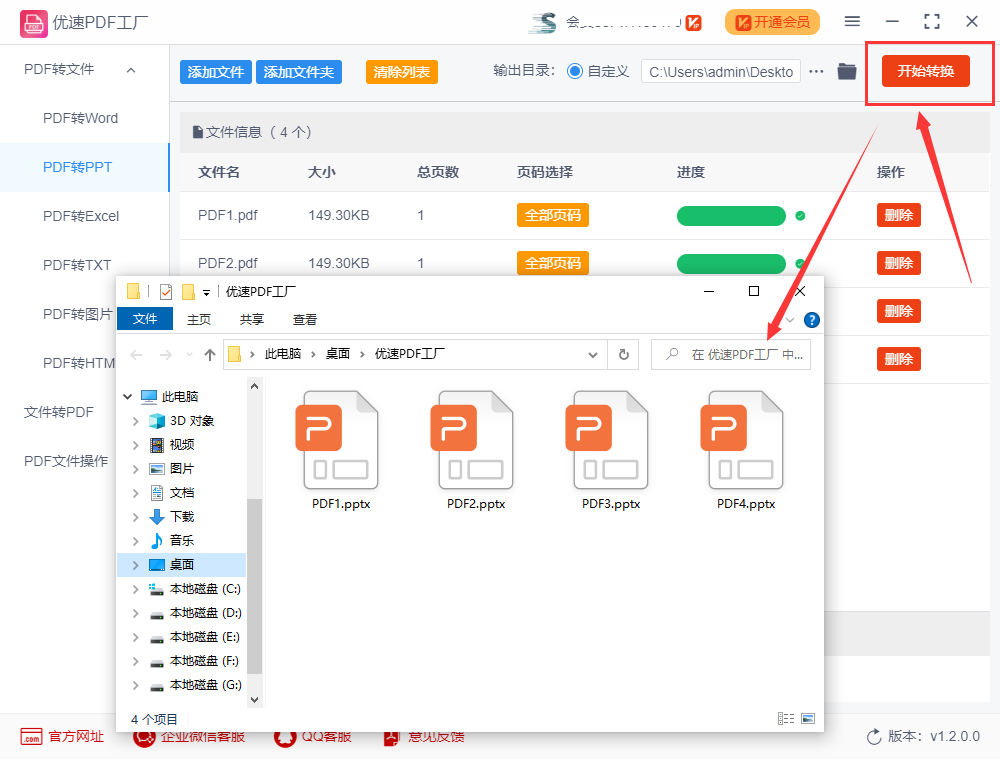Click the refresh button in Explorer address bar
Screen dimensions: 1000x760
click(624, 354)
